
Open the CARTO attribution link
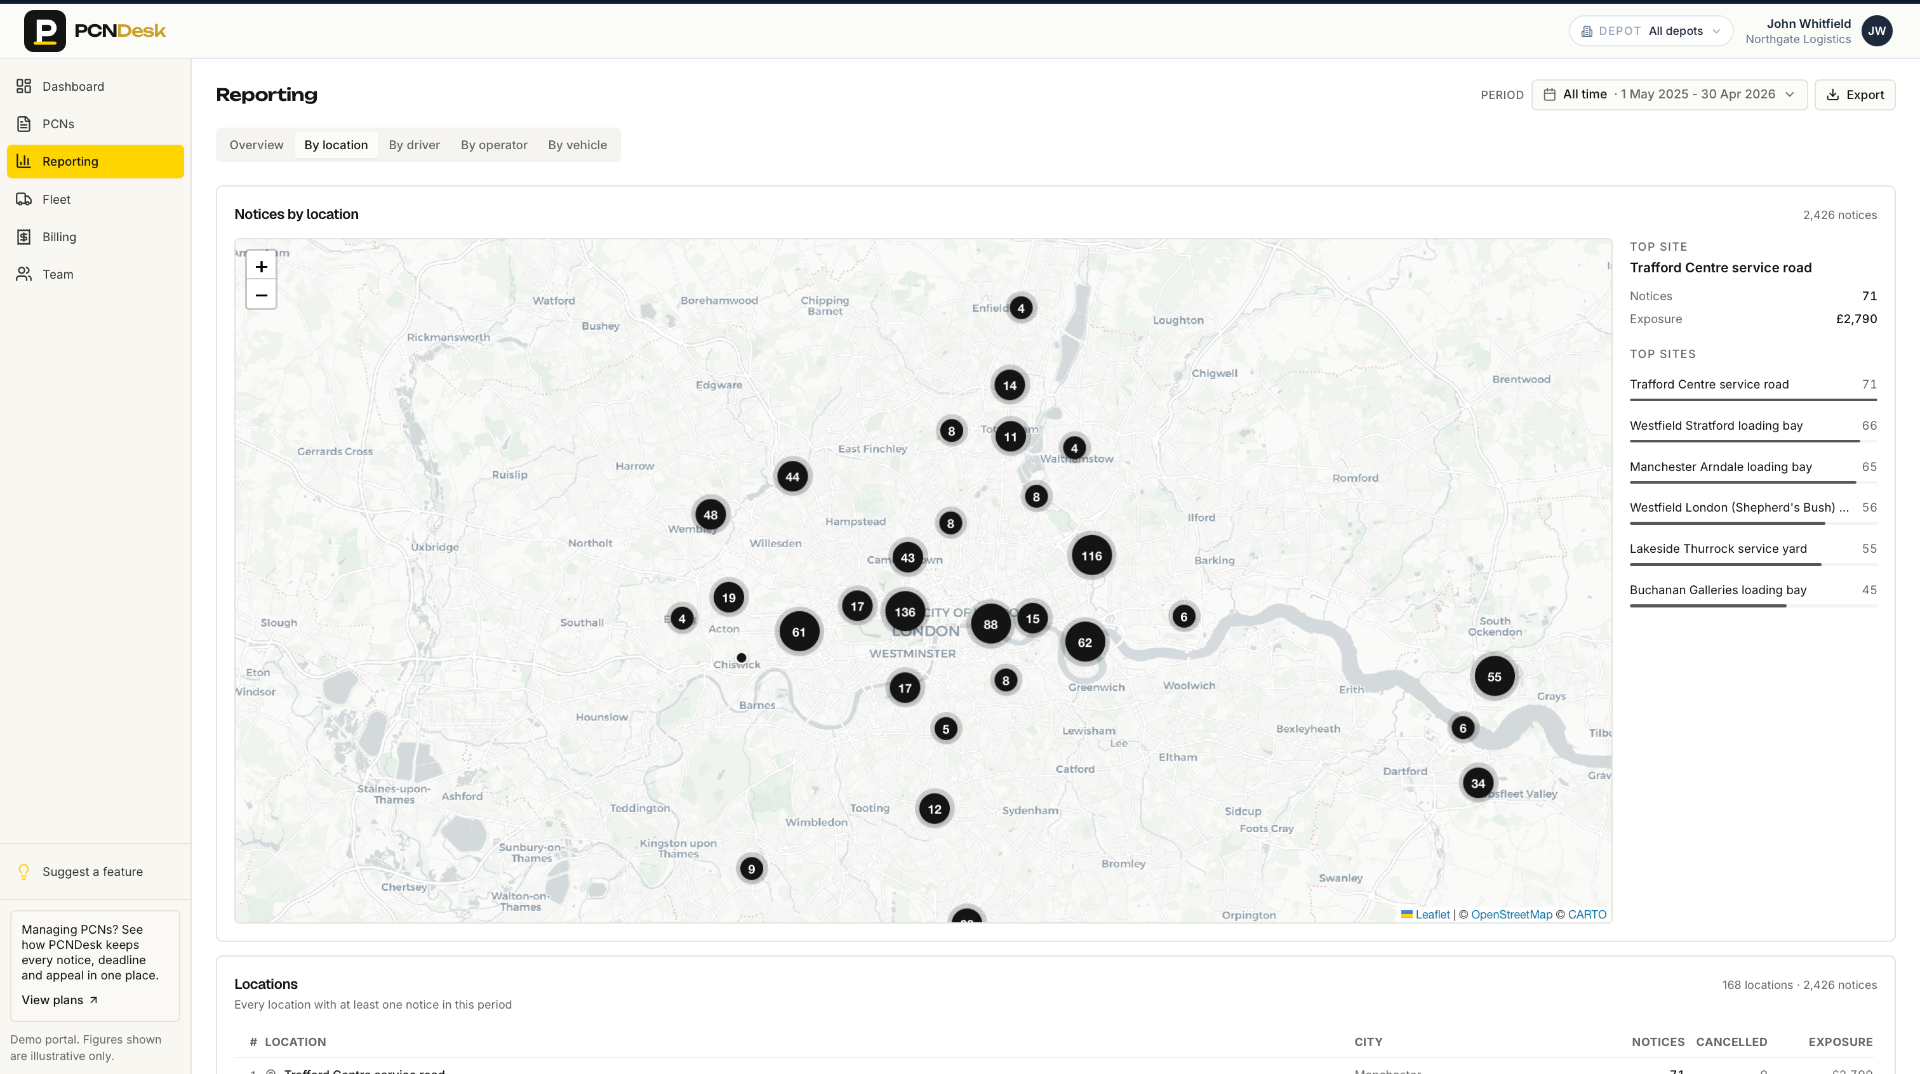point(1587,915)
